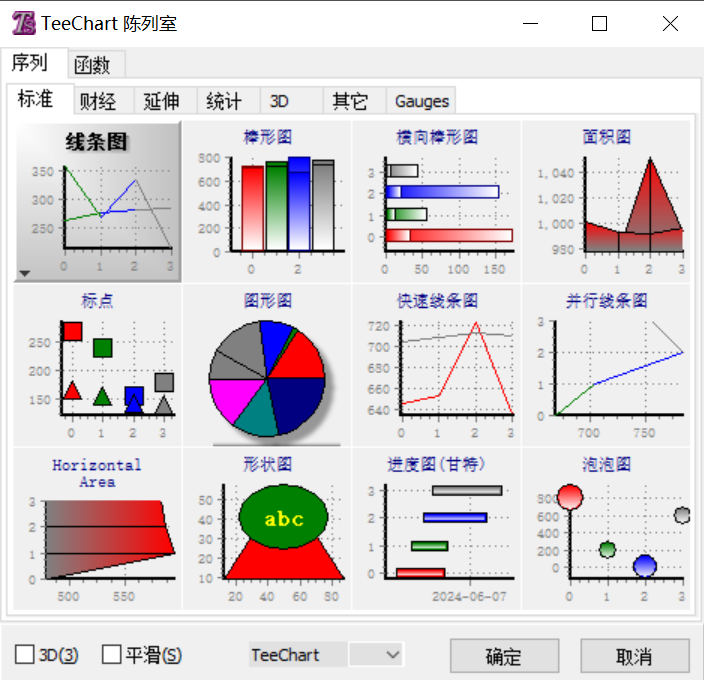The image size is (704, 680).
Task: Close the TeeChart 陈列室 window
Action: click(x=670, y=23)
